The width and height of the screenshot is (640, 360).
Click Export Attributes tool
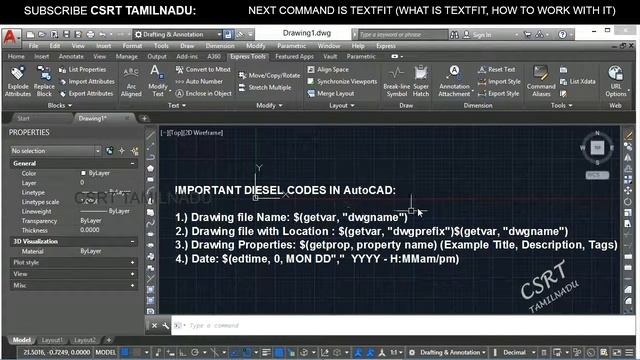[x=86, y=93]
